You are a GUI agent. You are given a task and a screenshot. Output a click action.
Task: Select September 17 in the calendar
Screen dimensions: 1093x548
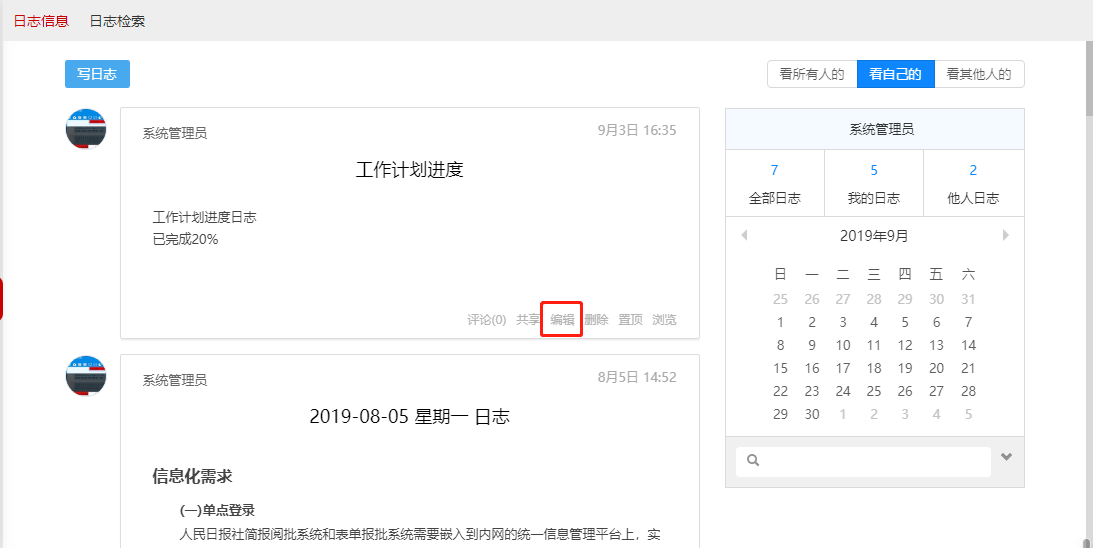(x=843, y=368)
